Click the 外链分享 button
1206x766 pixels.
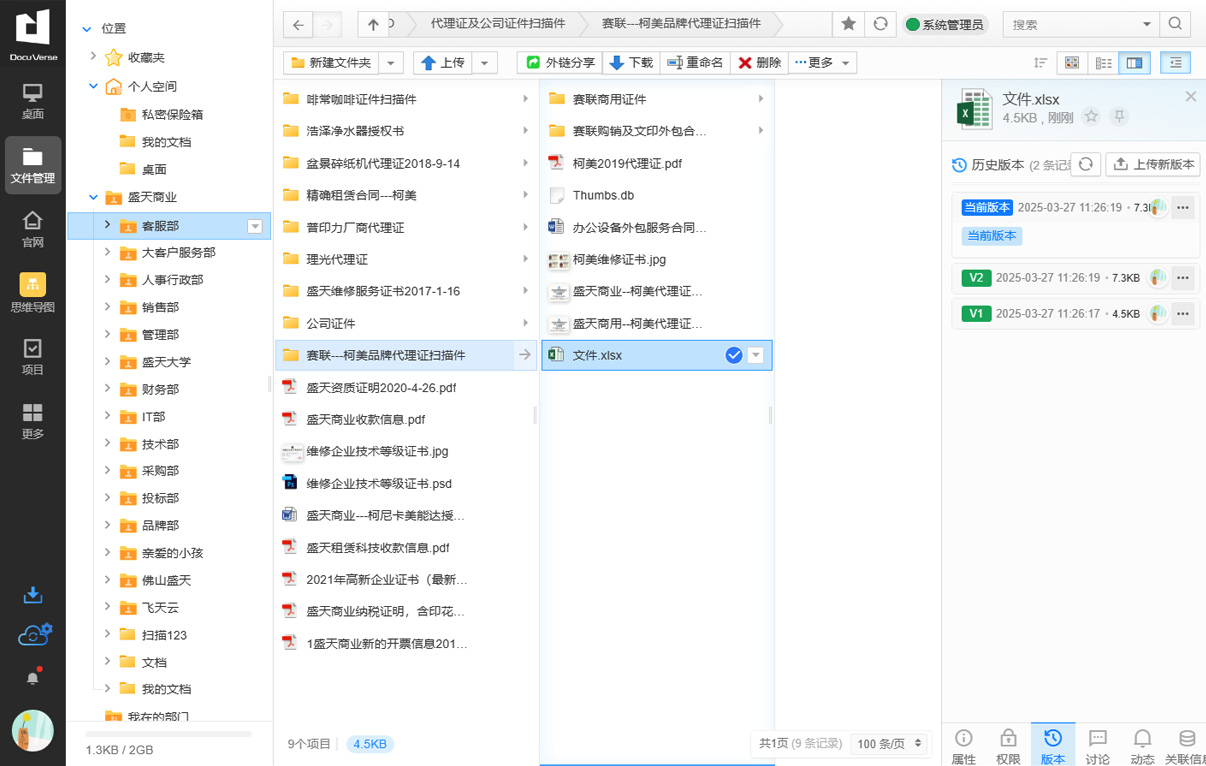tap(560, 63)
